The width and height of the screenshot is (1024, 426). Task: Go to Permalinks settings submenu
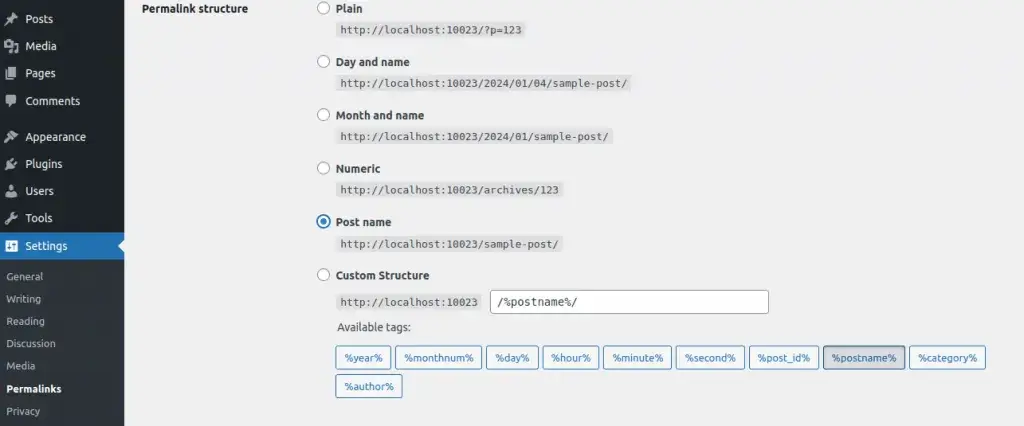point(34,389)
